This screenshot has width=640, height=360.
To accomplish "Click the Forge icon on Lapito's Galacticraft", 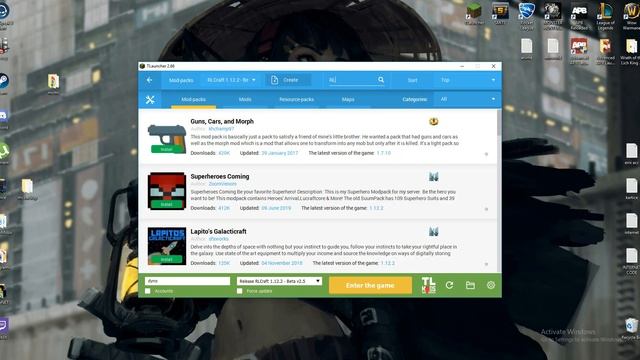I will (x=433, y=231).
